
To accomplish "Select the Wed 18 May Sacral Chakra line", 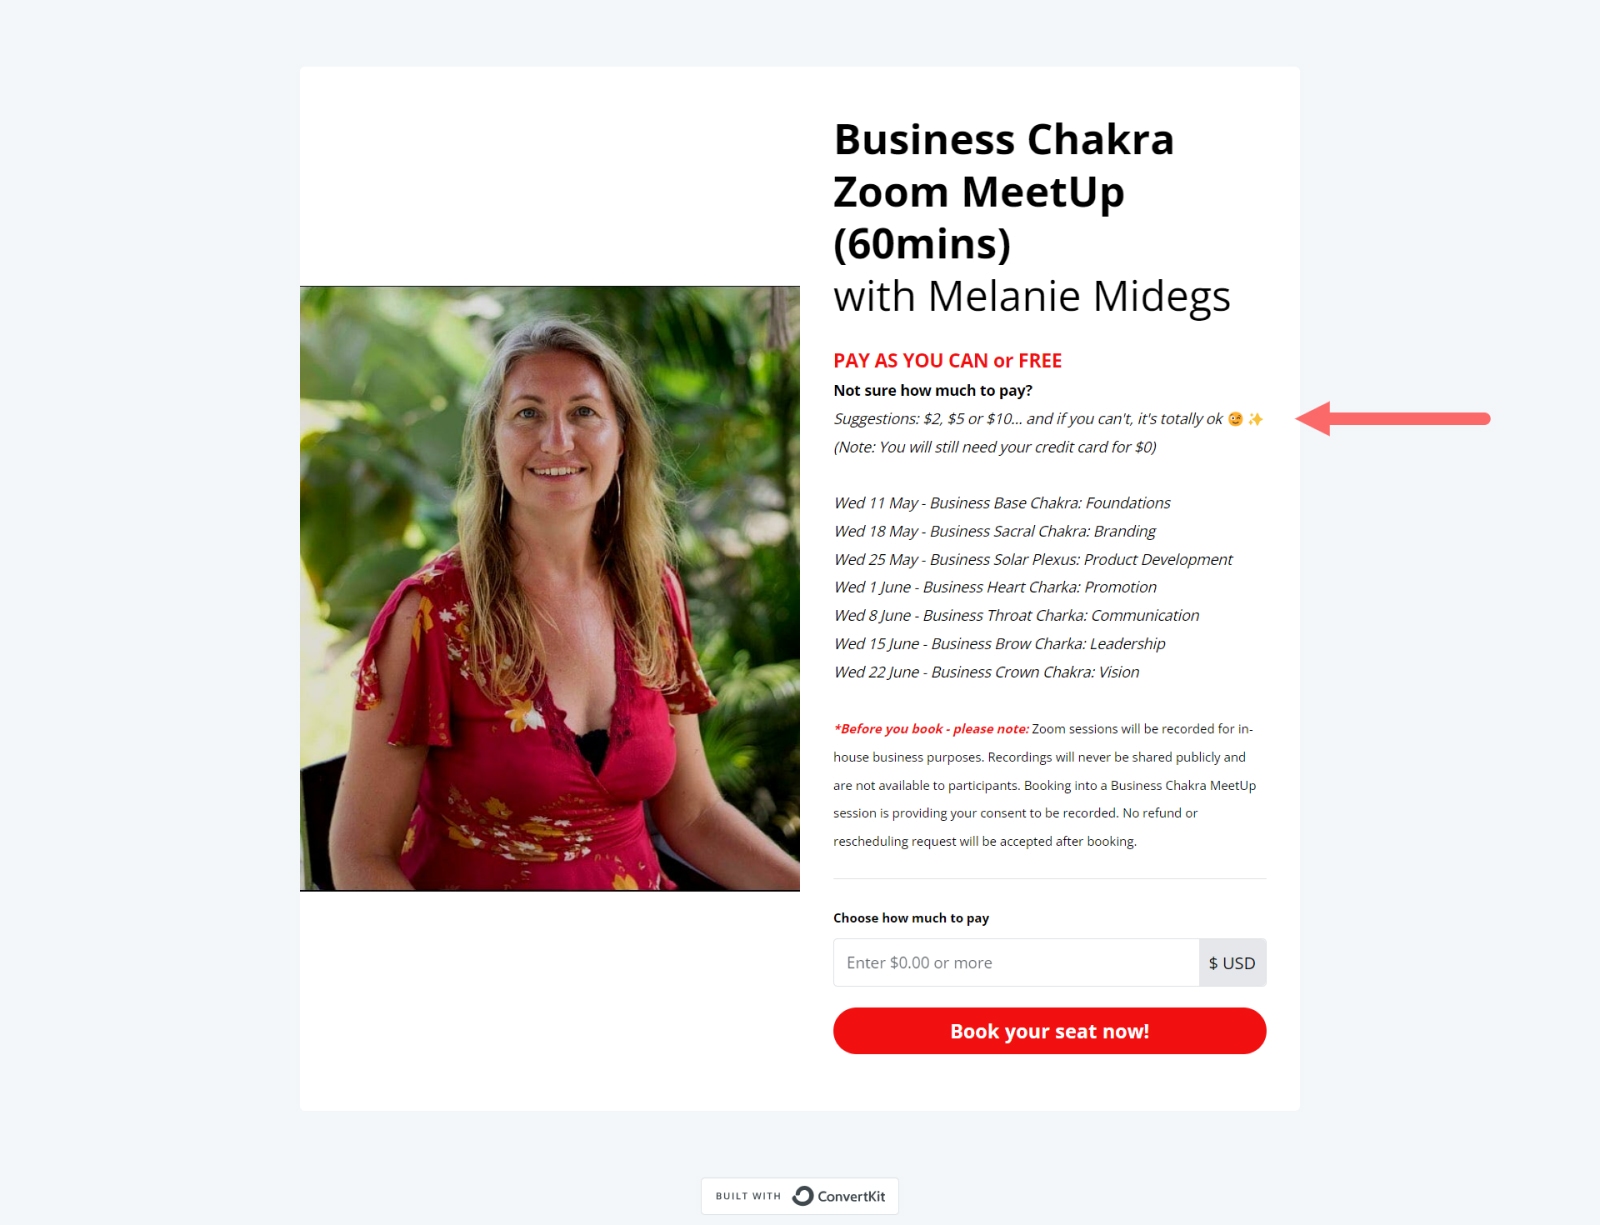I will click(994, 531).
